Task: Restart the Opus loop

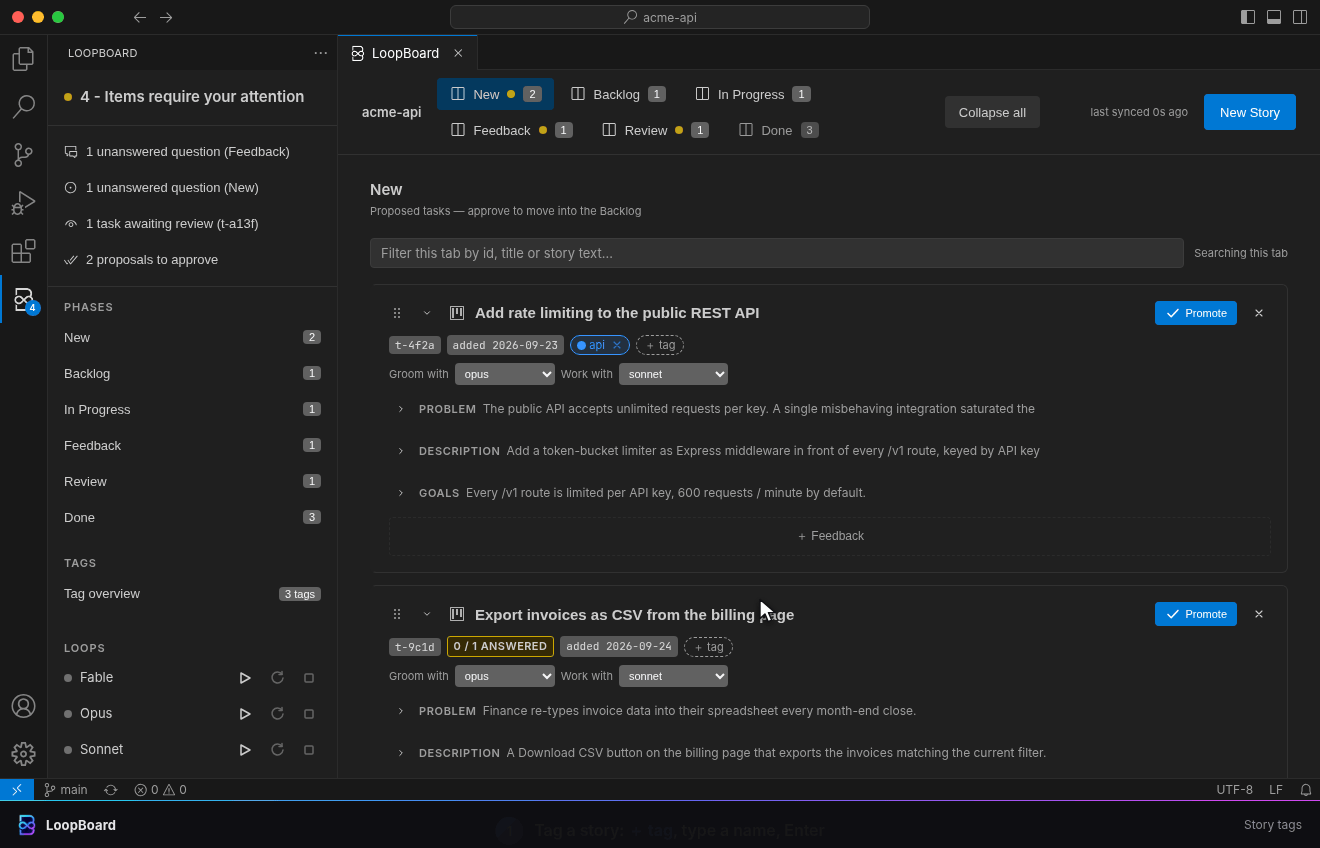Action: 277,714
